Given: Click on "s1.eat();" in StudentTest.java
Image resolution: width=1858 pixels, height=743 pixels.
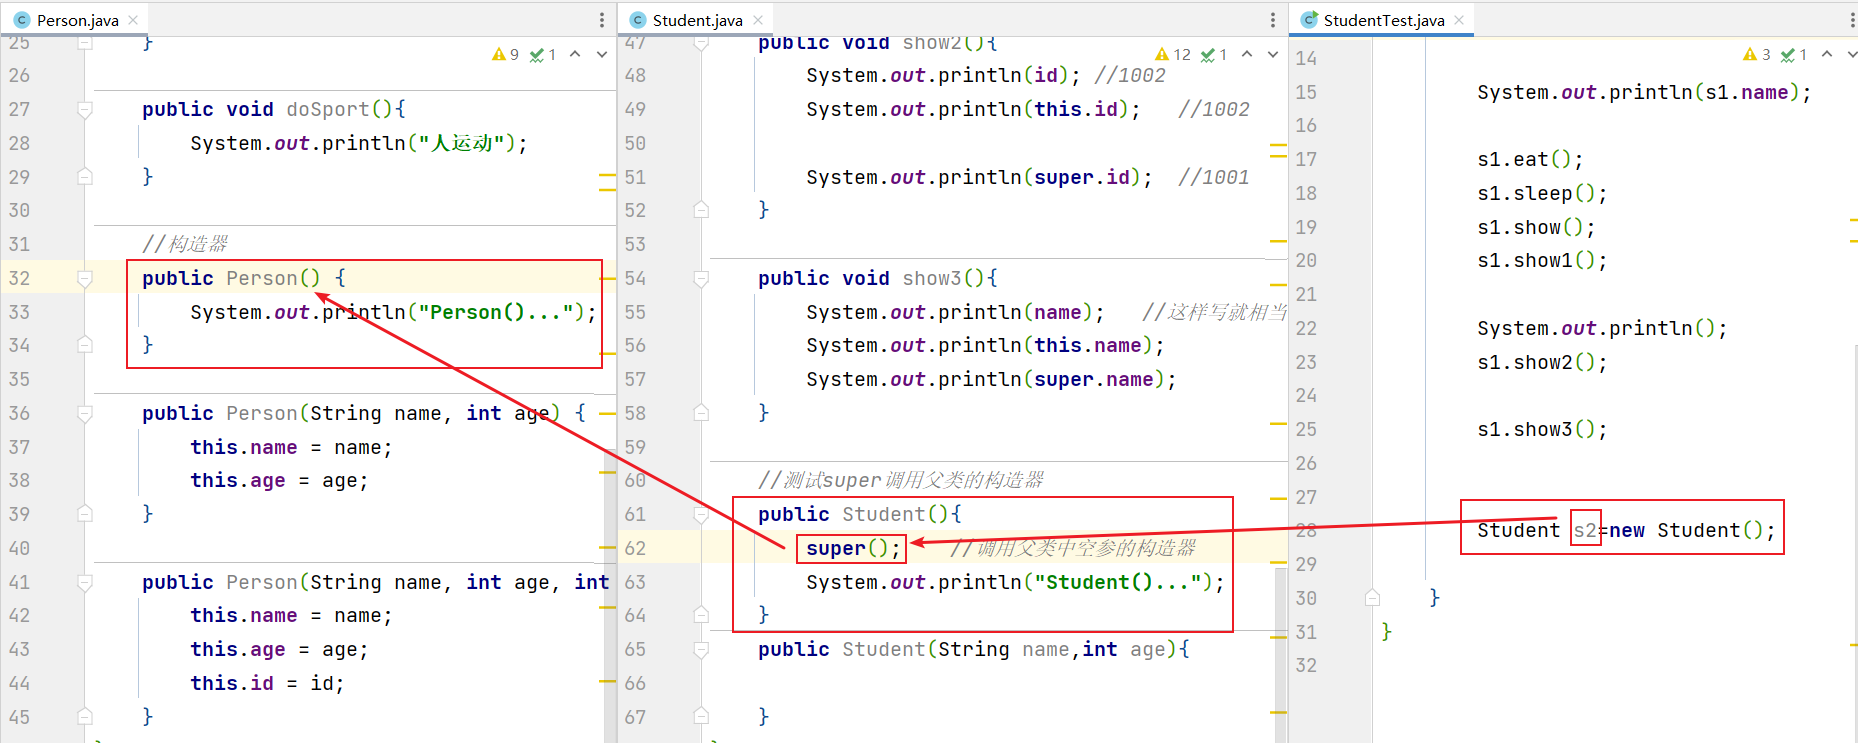Looking at the screenshot, I should (1530, 159).
